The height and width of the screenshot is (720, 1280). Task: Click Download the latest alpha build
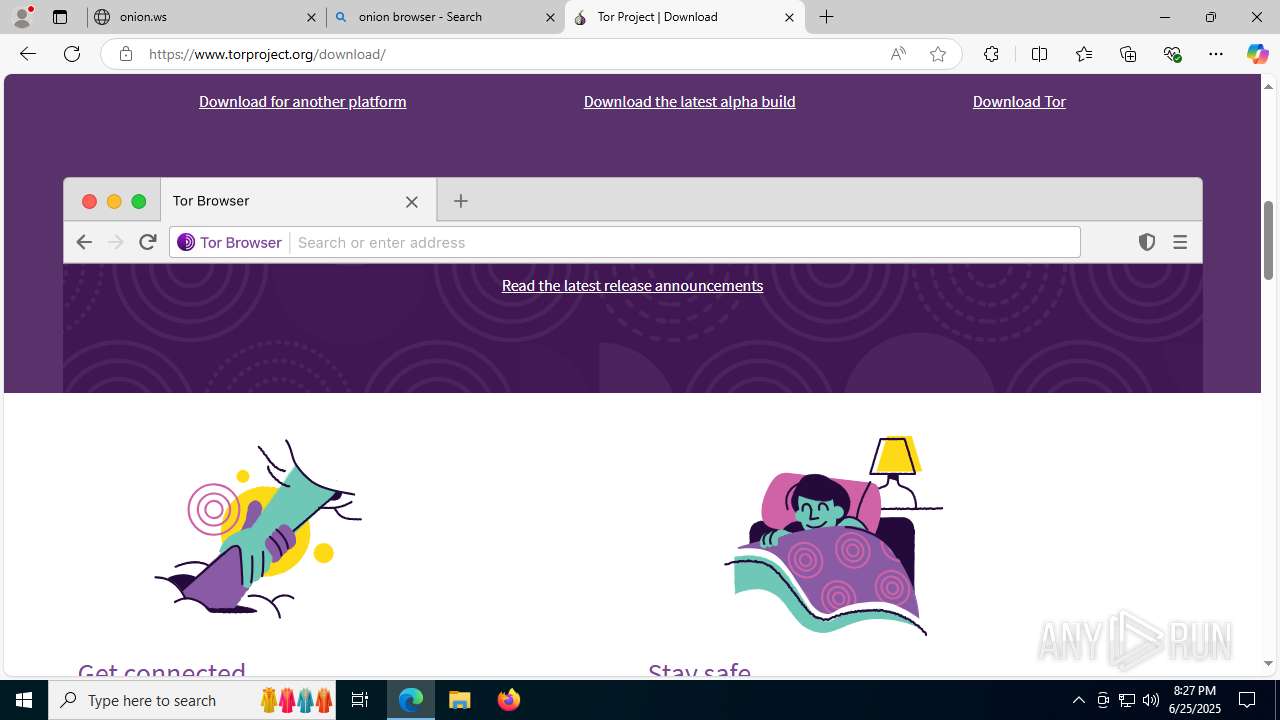690,101
